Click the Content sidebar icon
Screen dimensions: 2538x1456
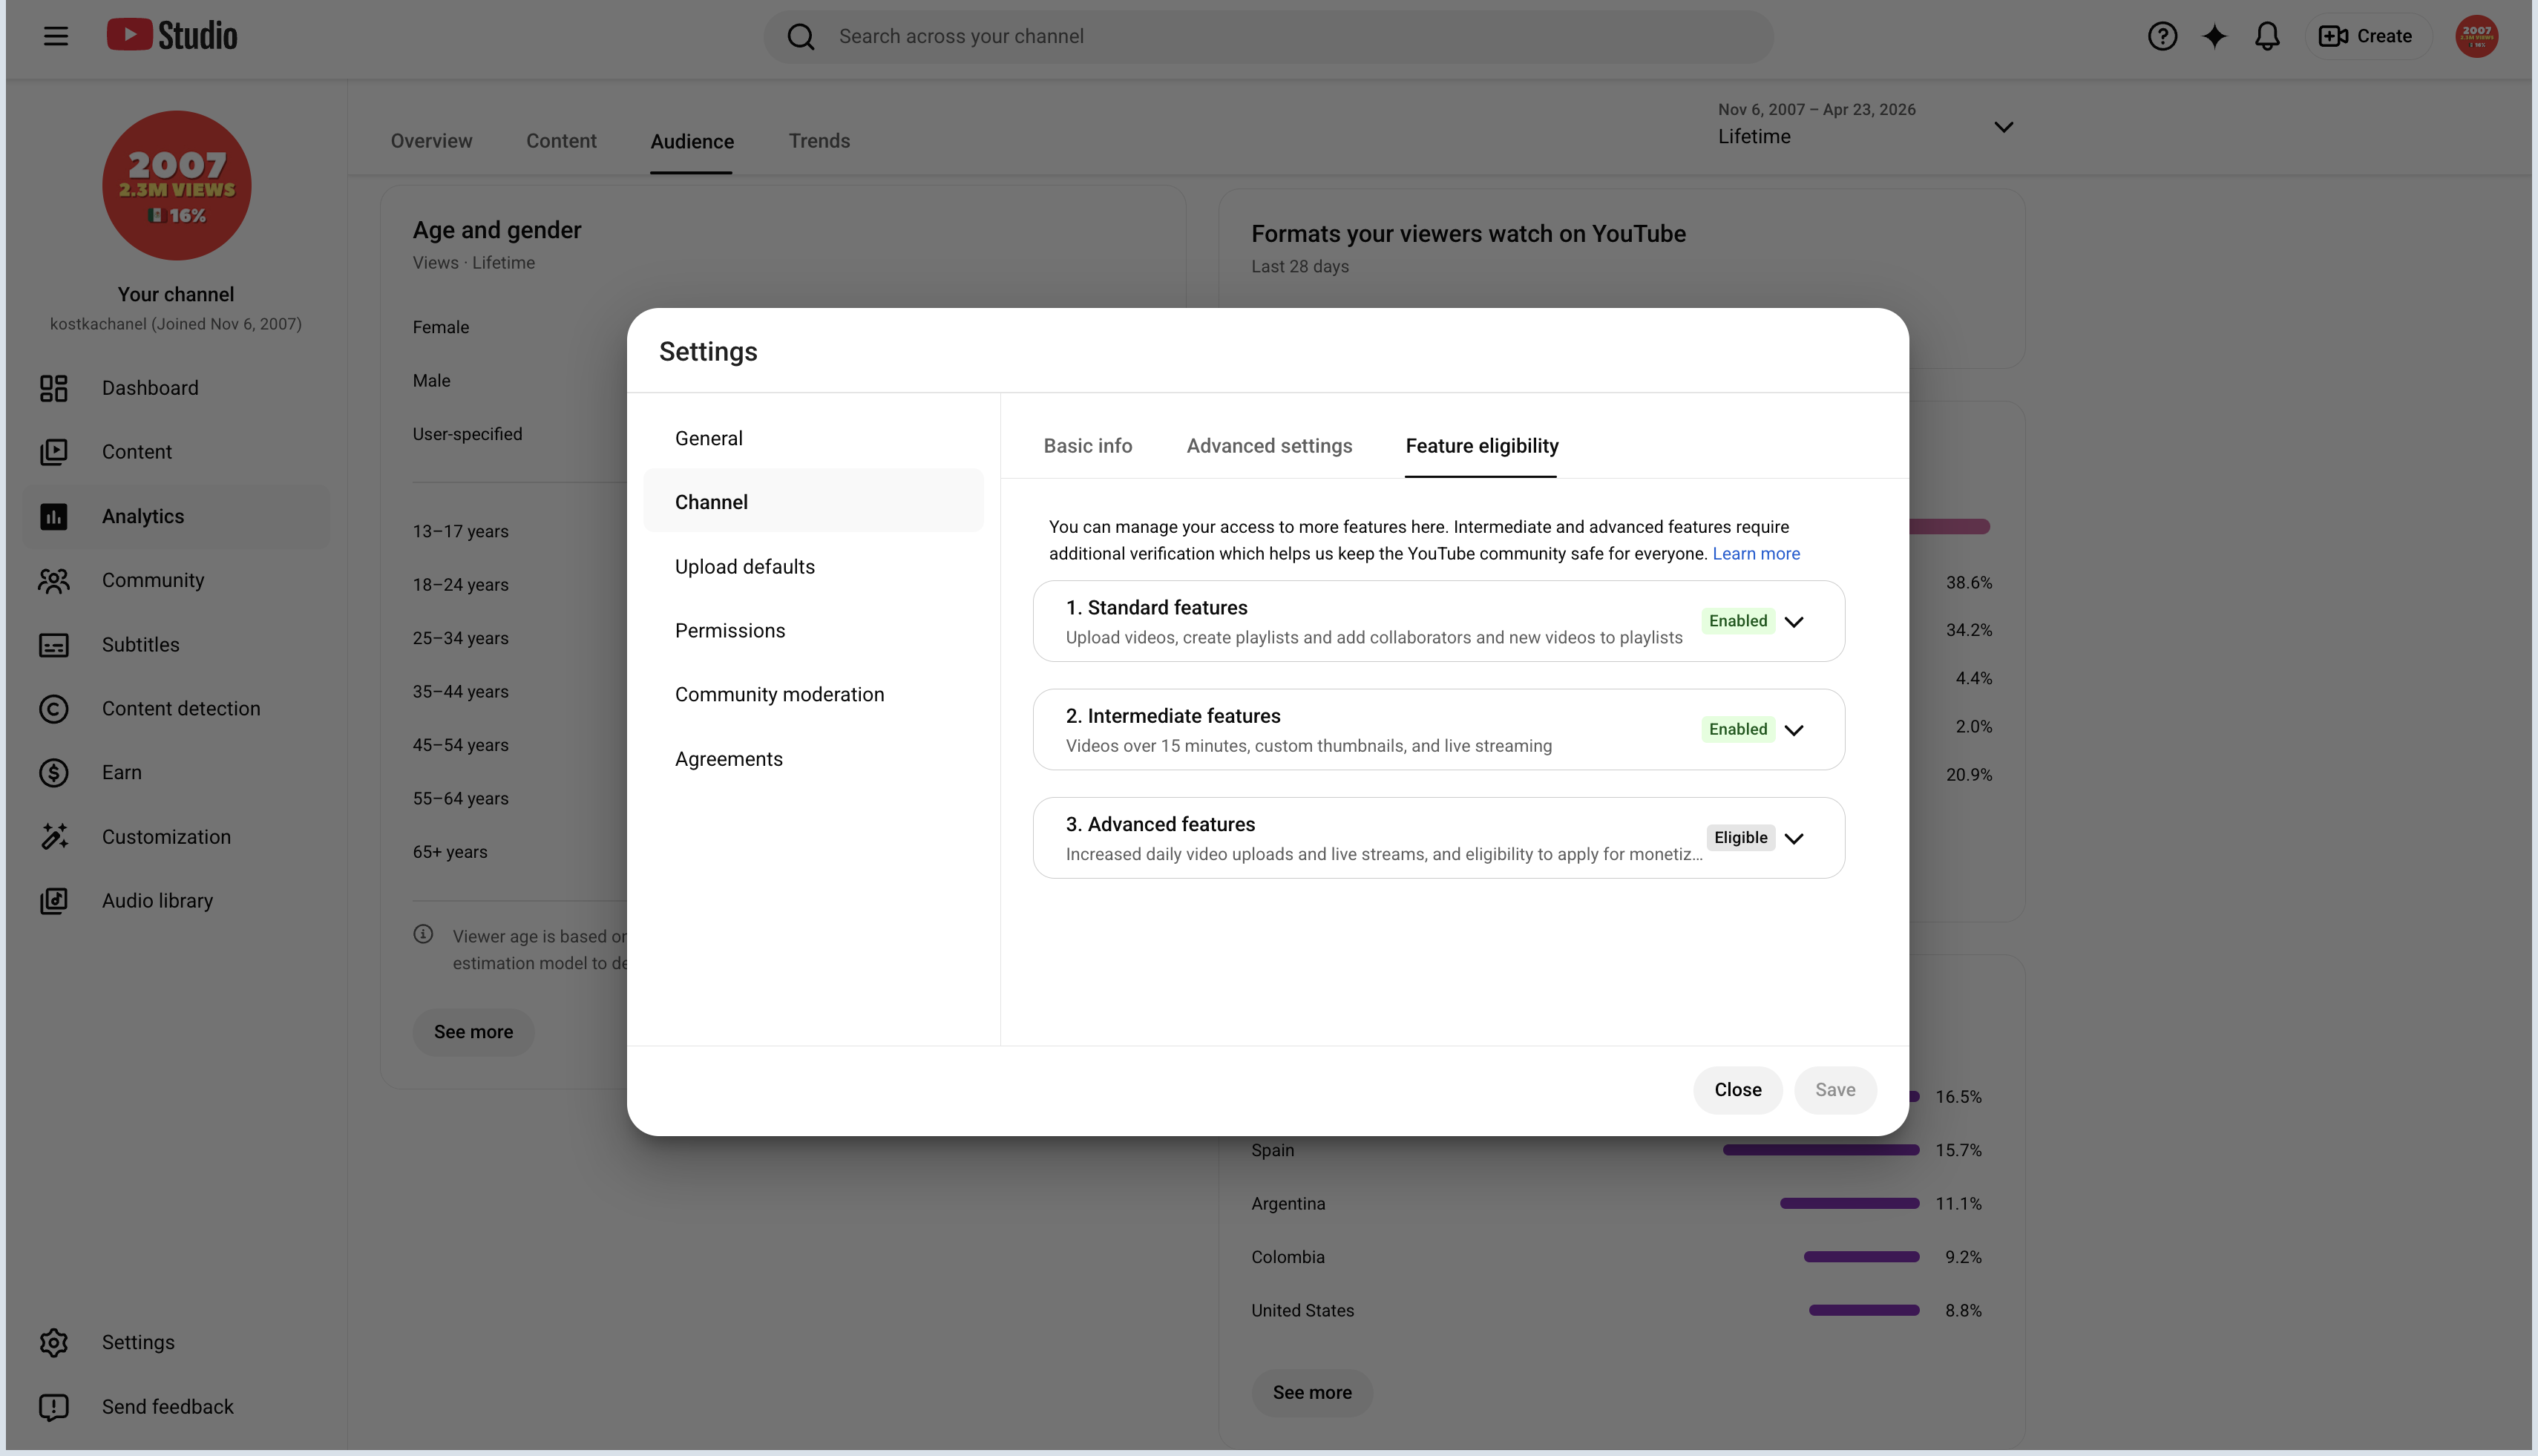pos(54,452)
